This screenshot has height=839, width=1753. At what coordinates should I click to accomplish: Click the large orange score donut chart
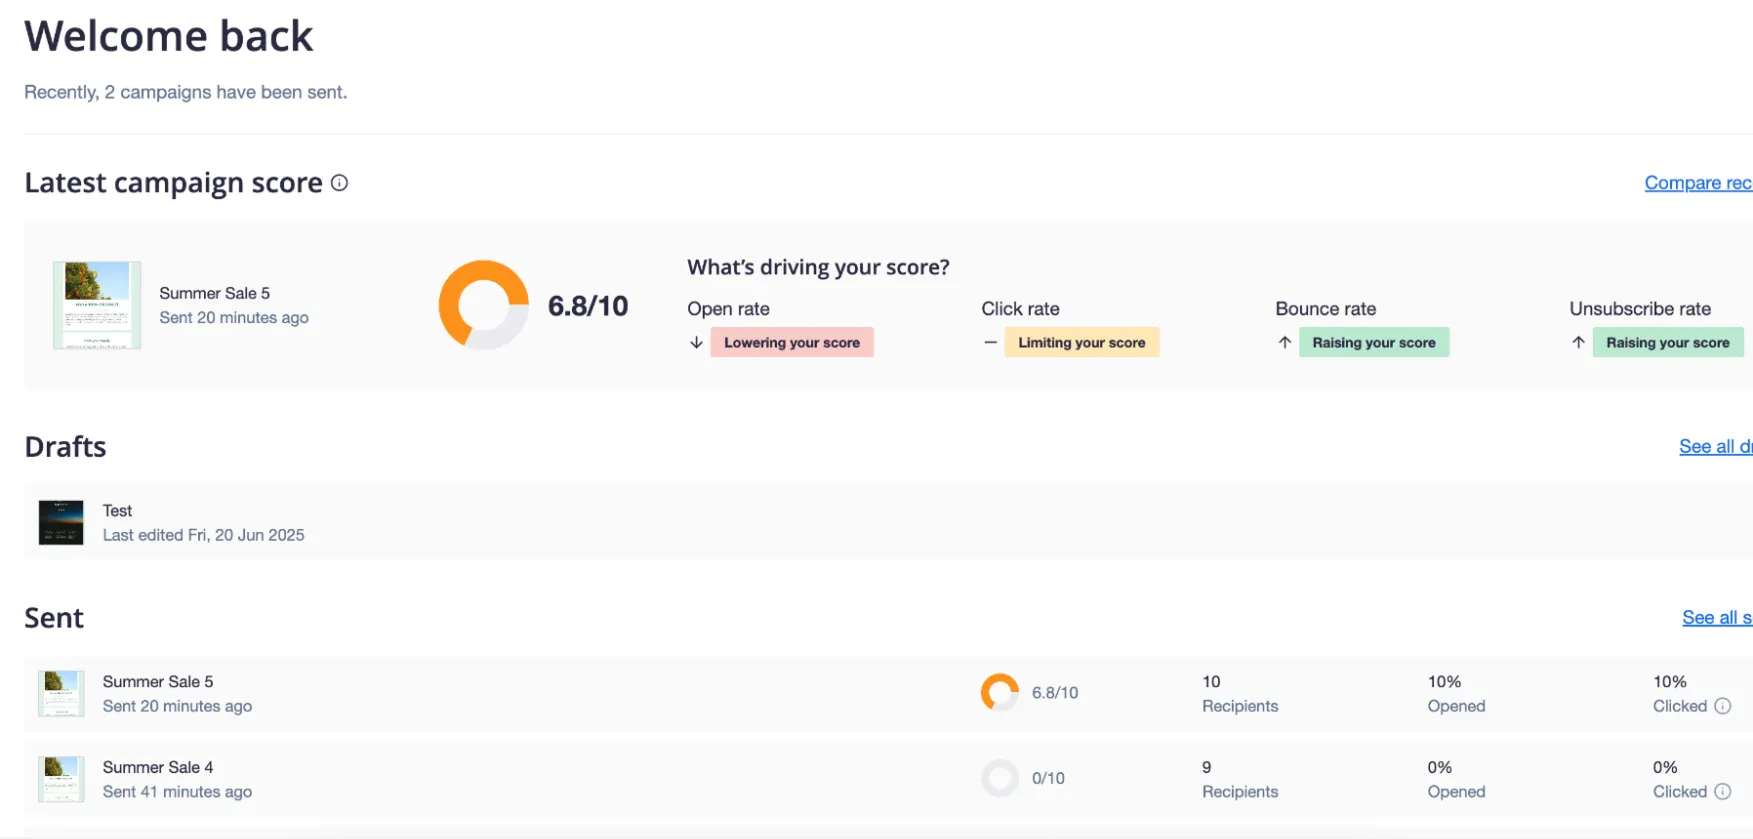coord(483,305)
